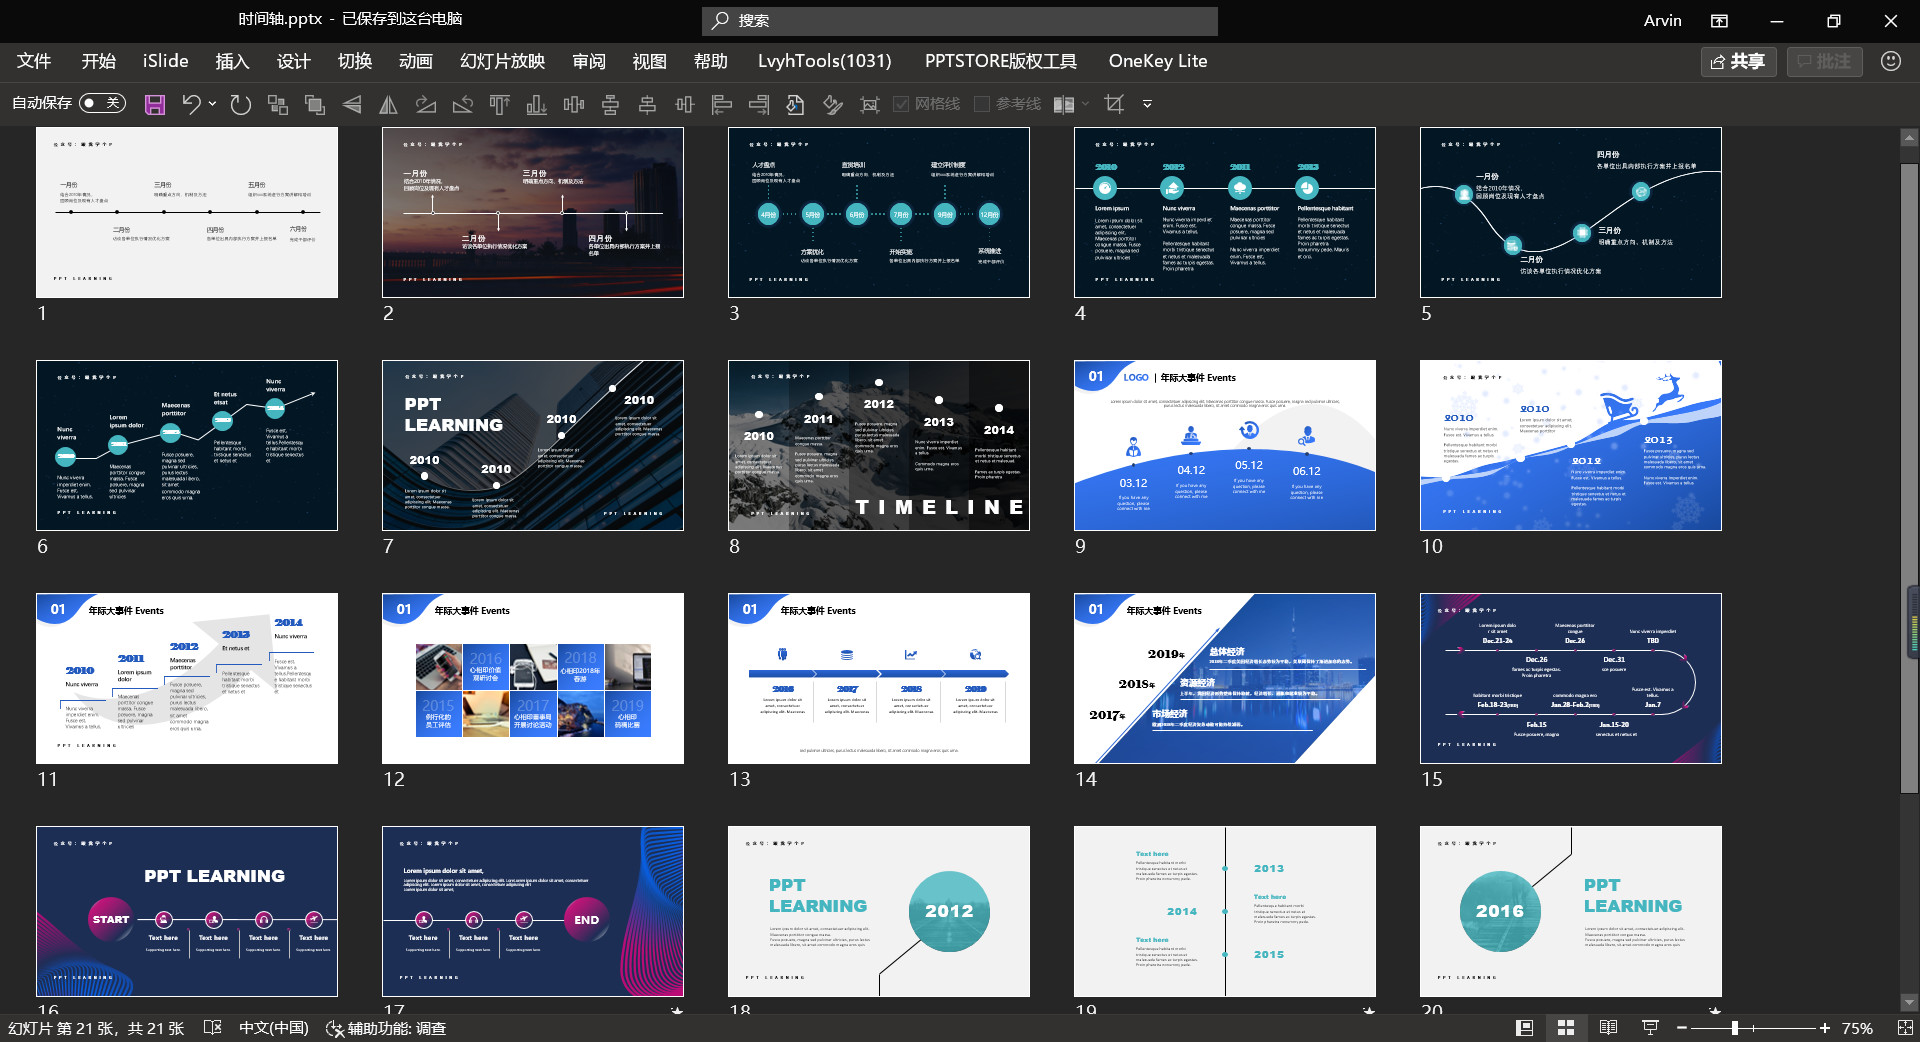This screenshot has height=1042, width=1920.
Task: Click the vertical scrollbar down arrow
Action: [x=1909, y=1002]
